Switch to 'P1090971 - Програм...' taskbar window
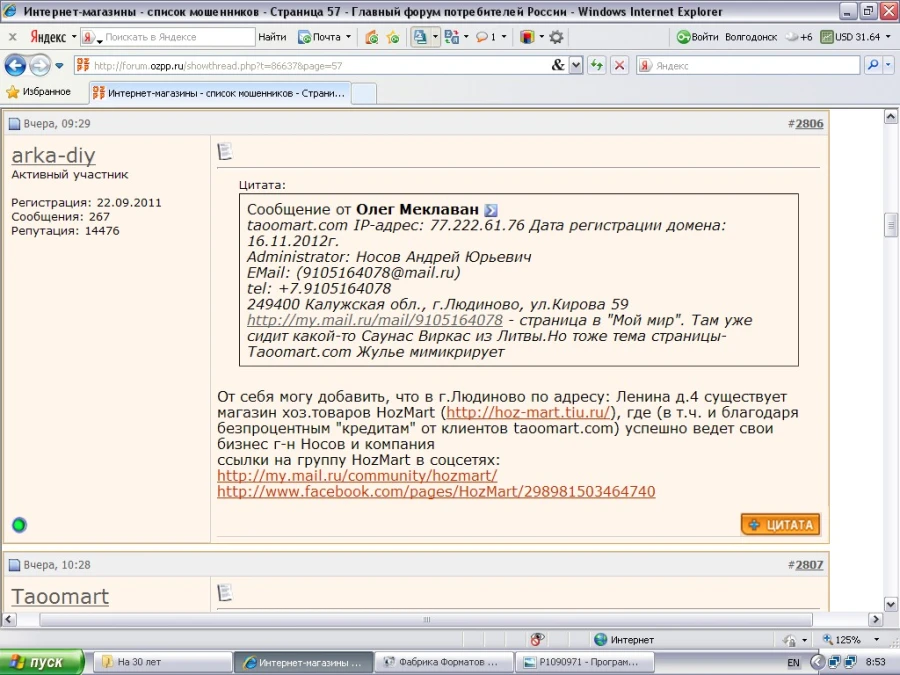 (585, 662)
